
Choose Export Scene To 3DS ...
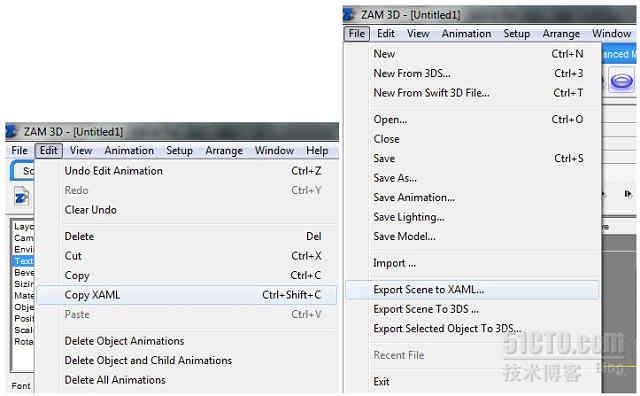coord(473,309)
